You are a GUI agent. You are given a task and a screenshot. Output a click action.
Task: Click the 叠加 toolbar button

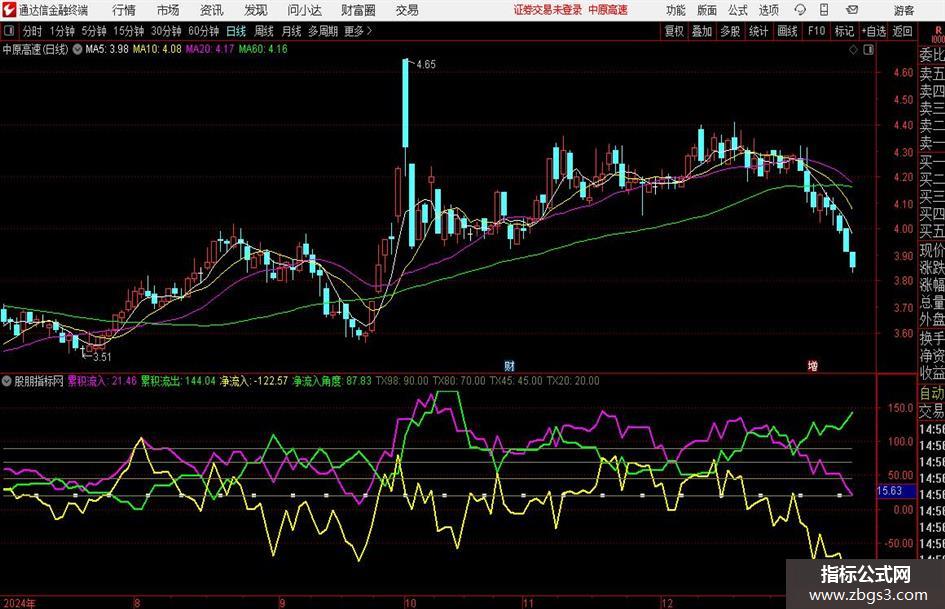702,31
